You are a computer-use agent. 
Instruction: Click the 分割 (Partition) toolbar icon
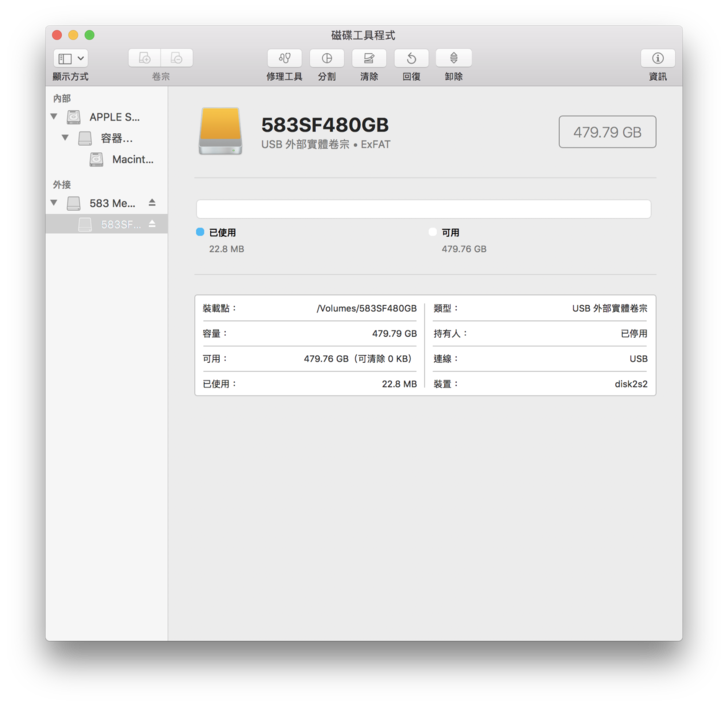pyautogui.click(x=326, y=59)
